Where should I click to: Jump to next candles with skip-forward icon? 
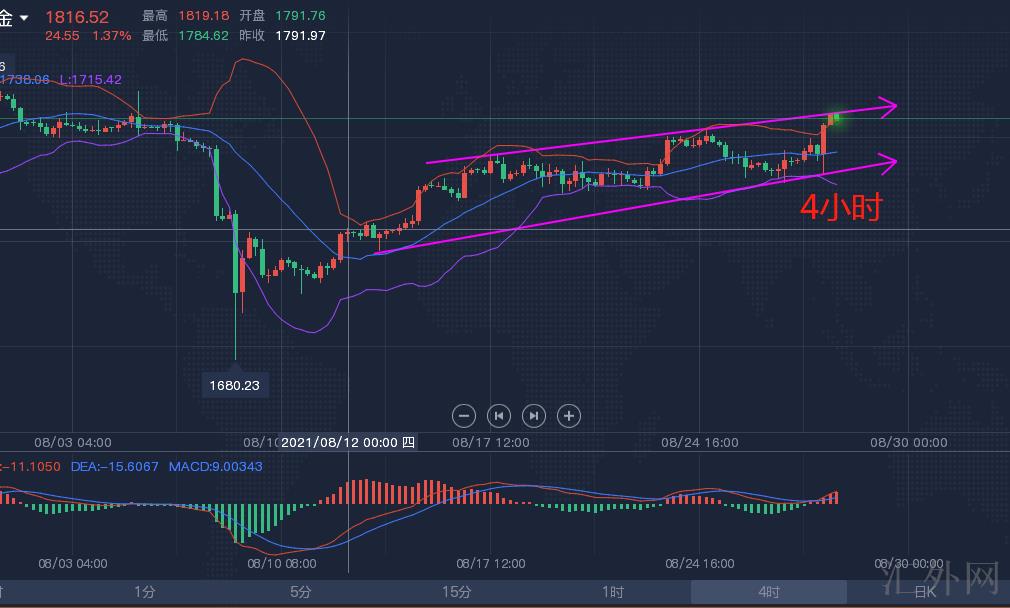(x=534, y=415)
